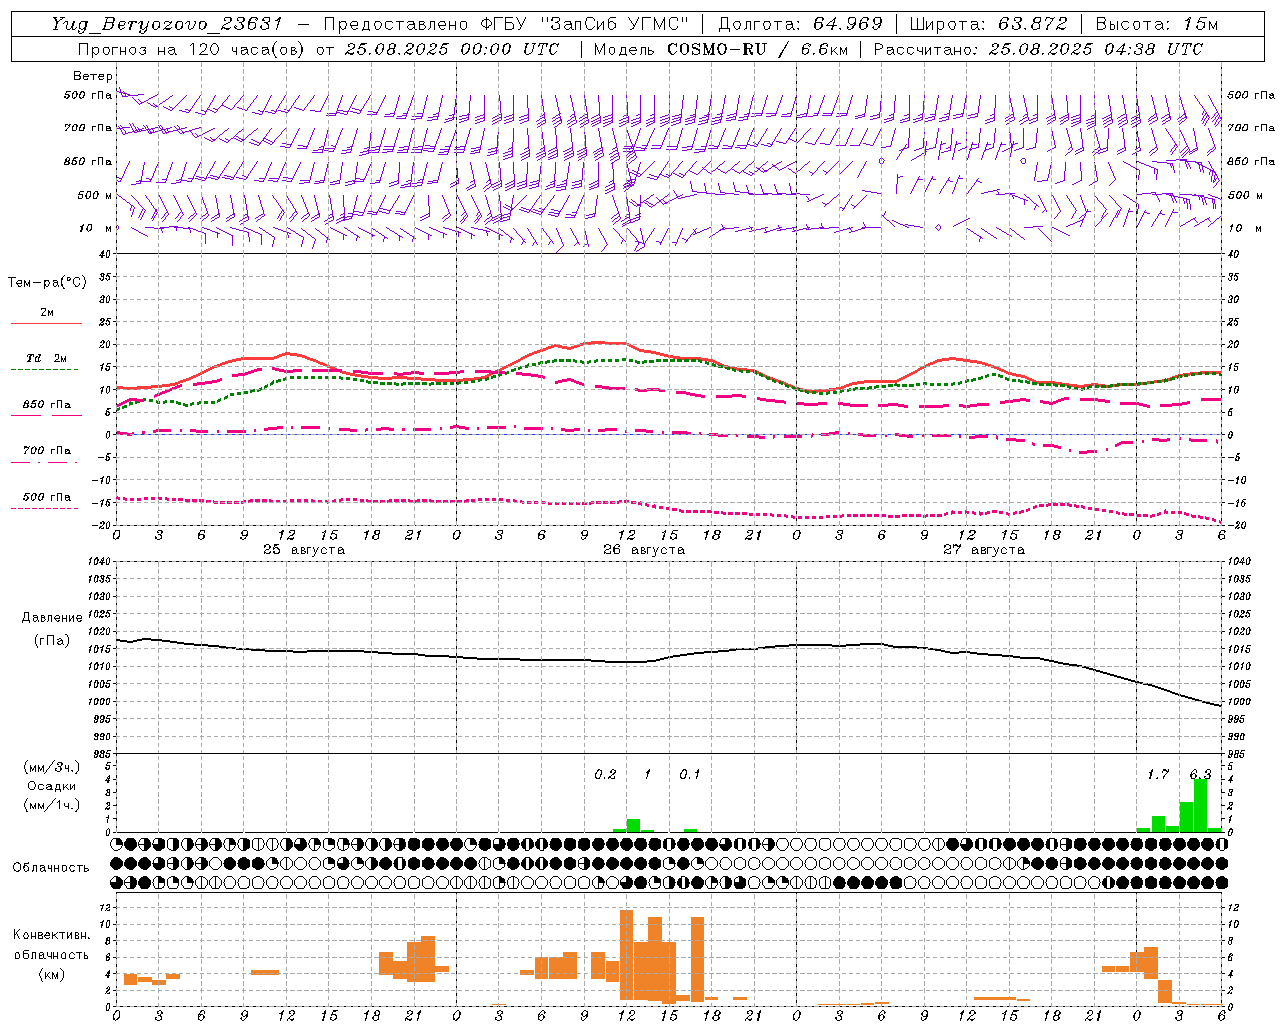This screenshot has height=1024, width=1280.
Task: Click the Модель COSMO-RU / 6.6км label
Action: (720, 49)
